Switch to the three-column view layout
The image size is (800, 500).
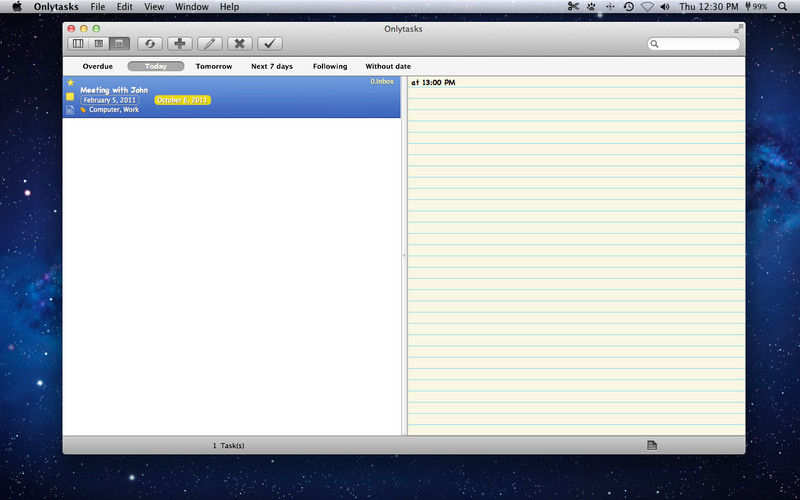pos(78,44)
